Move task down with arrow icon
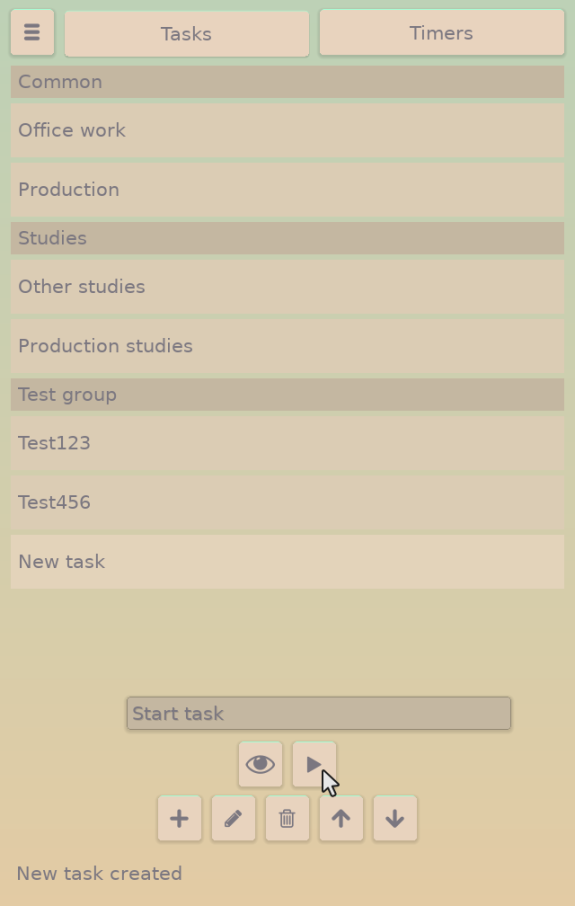 point(395,818)
